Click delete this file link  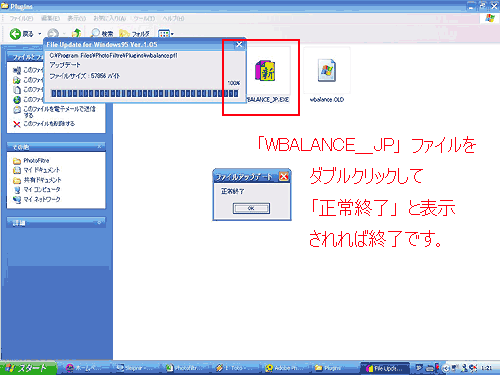coord(49,124)
